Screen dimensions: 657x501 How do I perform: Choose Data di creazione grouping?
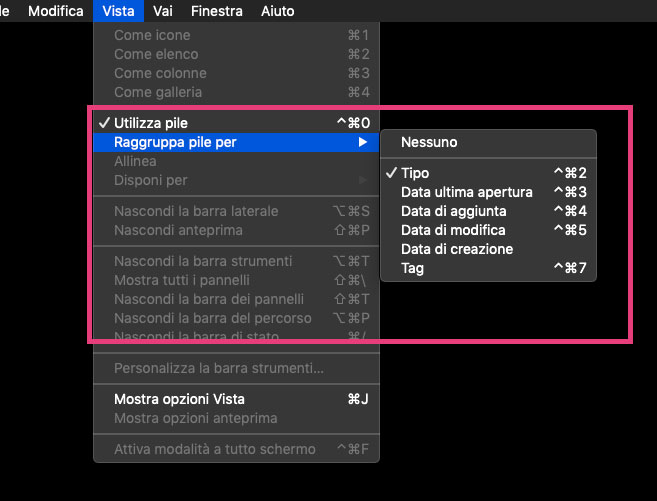click(x=456, y=249)
